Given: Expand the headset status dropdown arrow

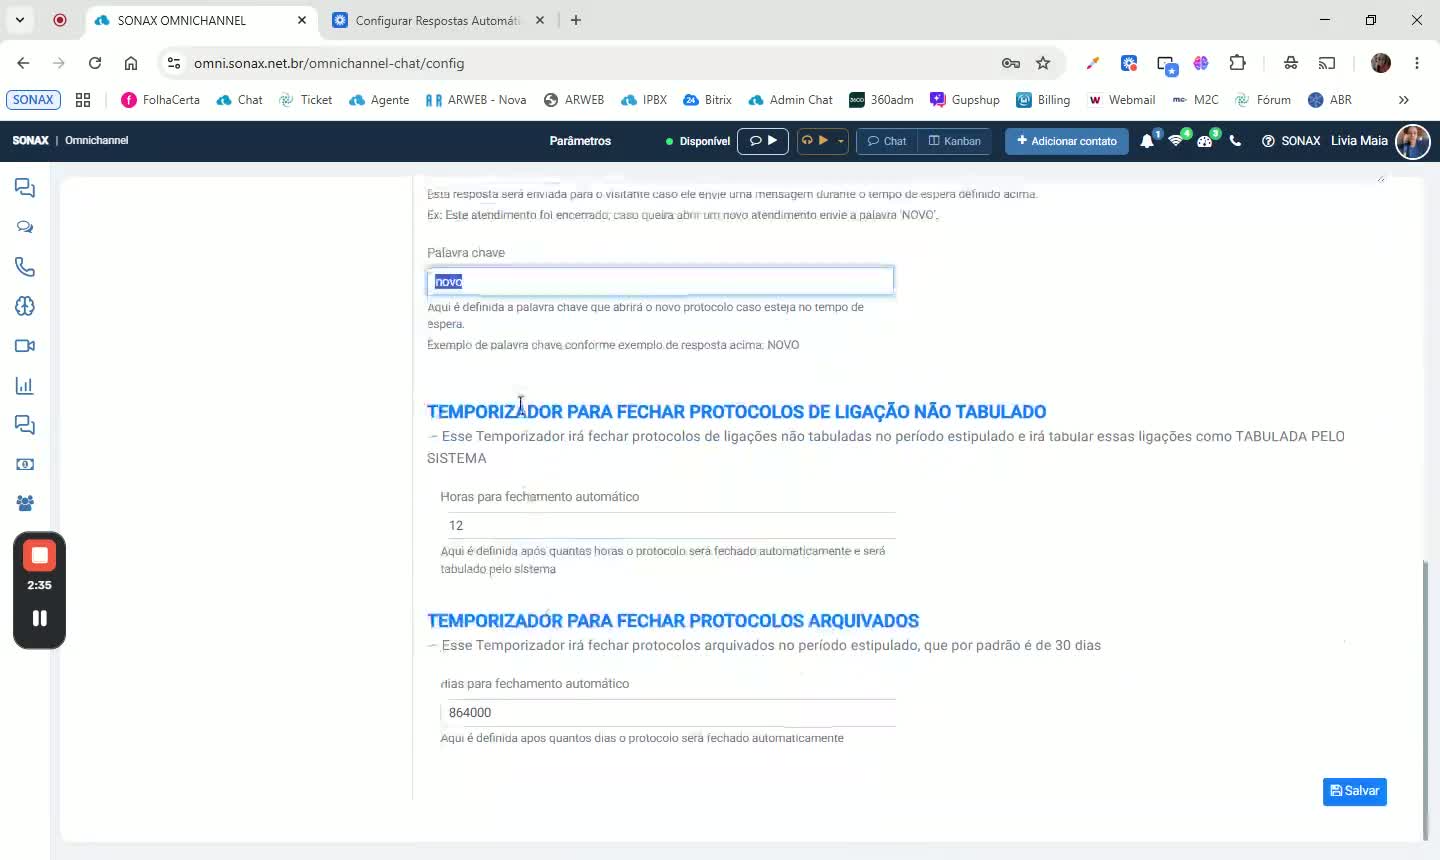Looking at the screenshot, I should pyautogui.click(x=840, y=141).
